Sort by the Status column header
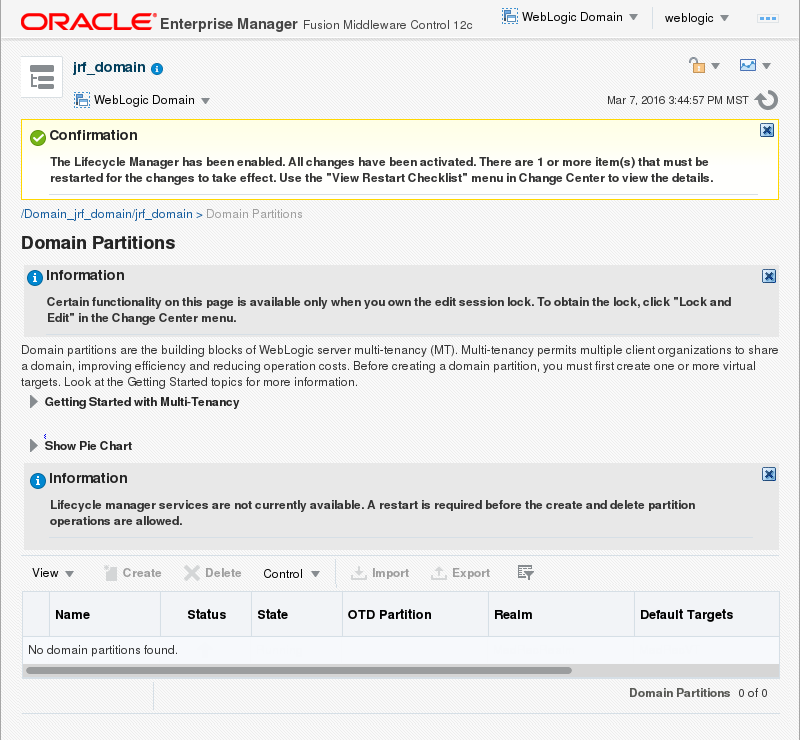800x740 pixels. pos(207,614)
